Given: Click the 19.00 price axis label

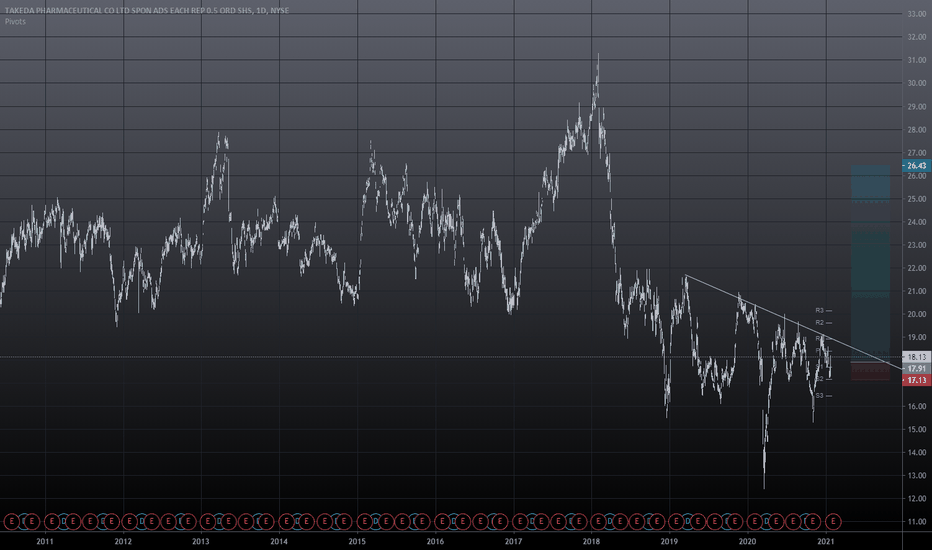Looking at the screenshot, I should (917, 337).
